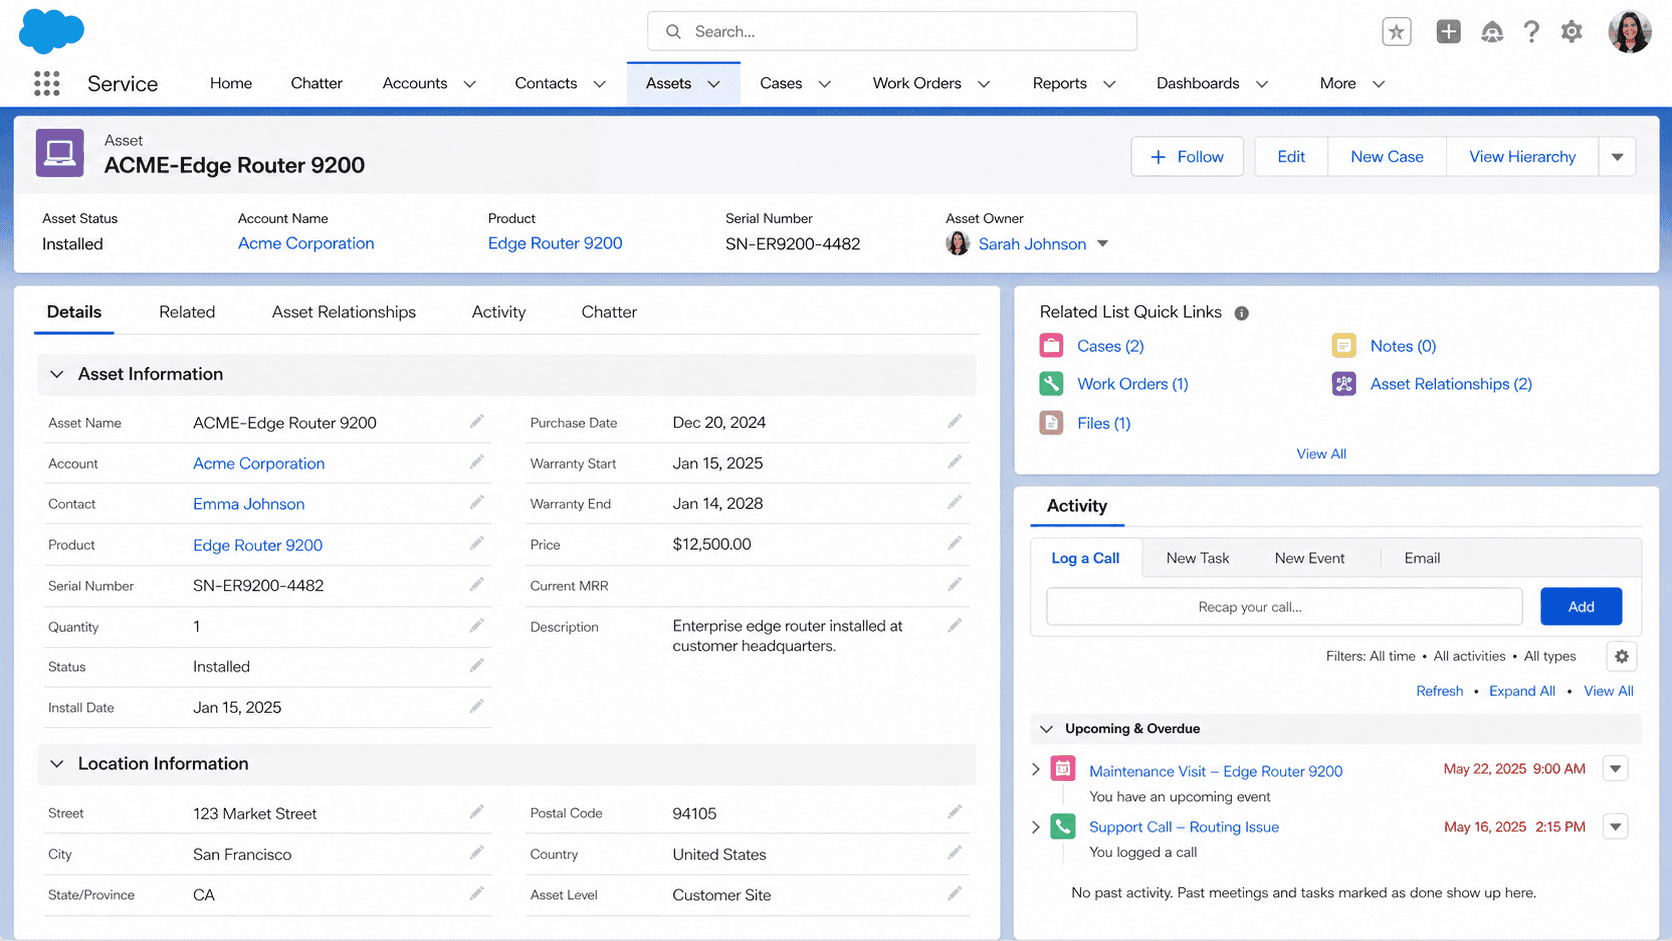The height and width of the screenshot is (941, 1672).
Task: Switch to the Related tab
Action: tap(187, 312)
